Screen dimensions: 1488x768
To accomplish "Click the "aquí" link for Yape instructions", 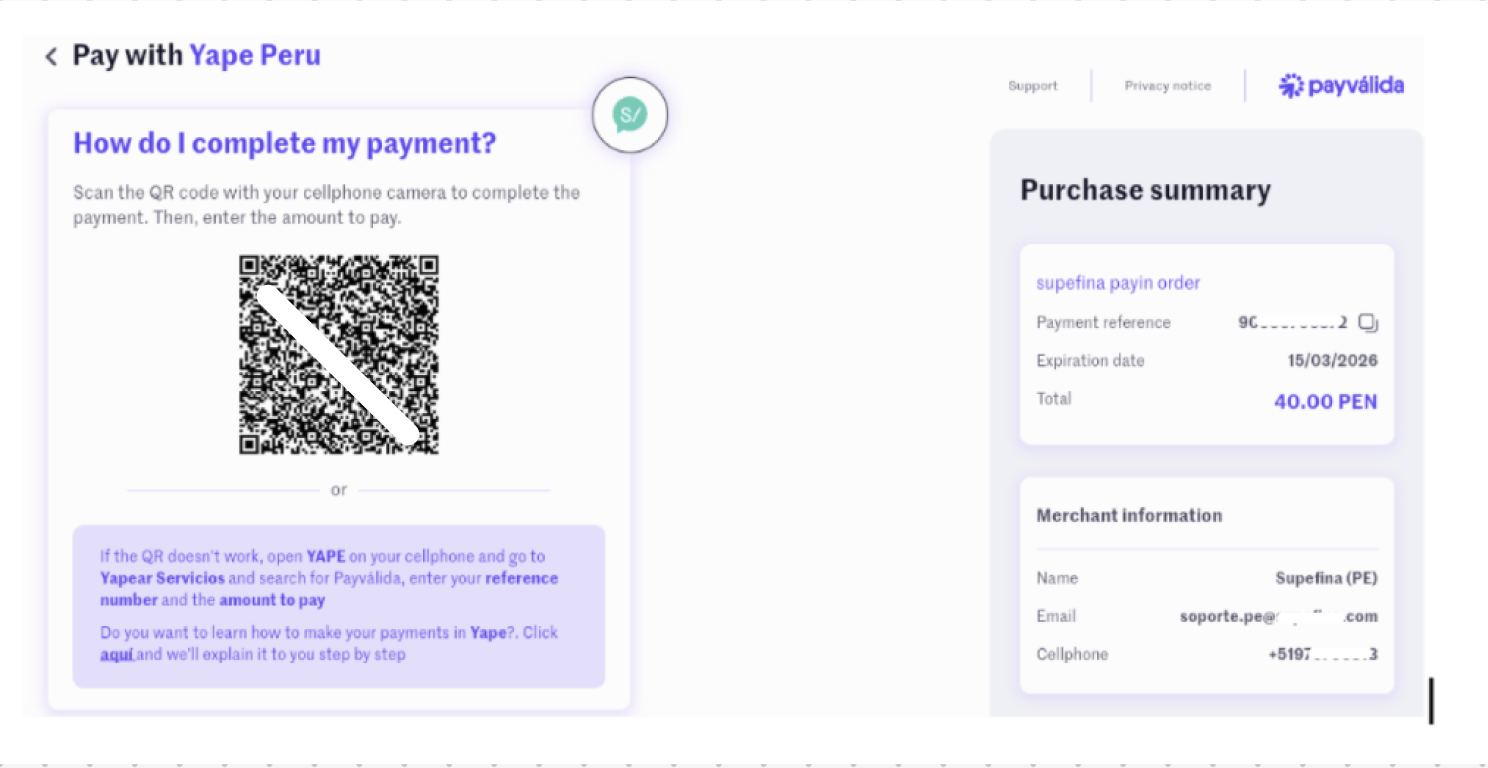I will point(116,655).
